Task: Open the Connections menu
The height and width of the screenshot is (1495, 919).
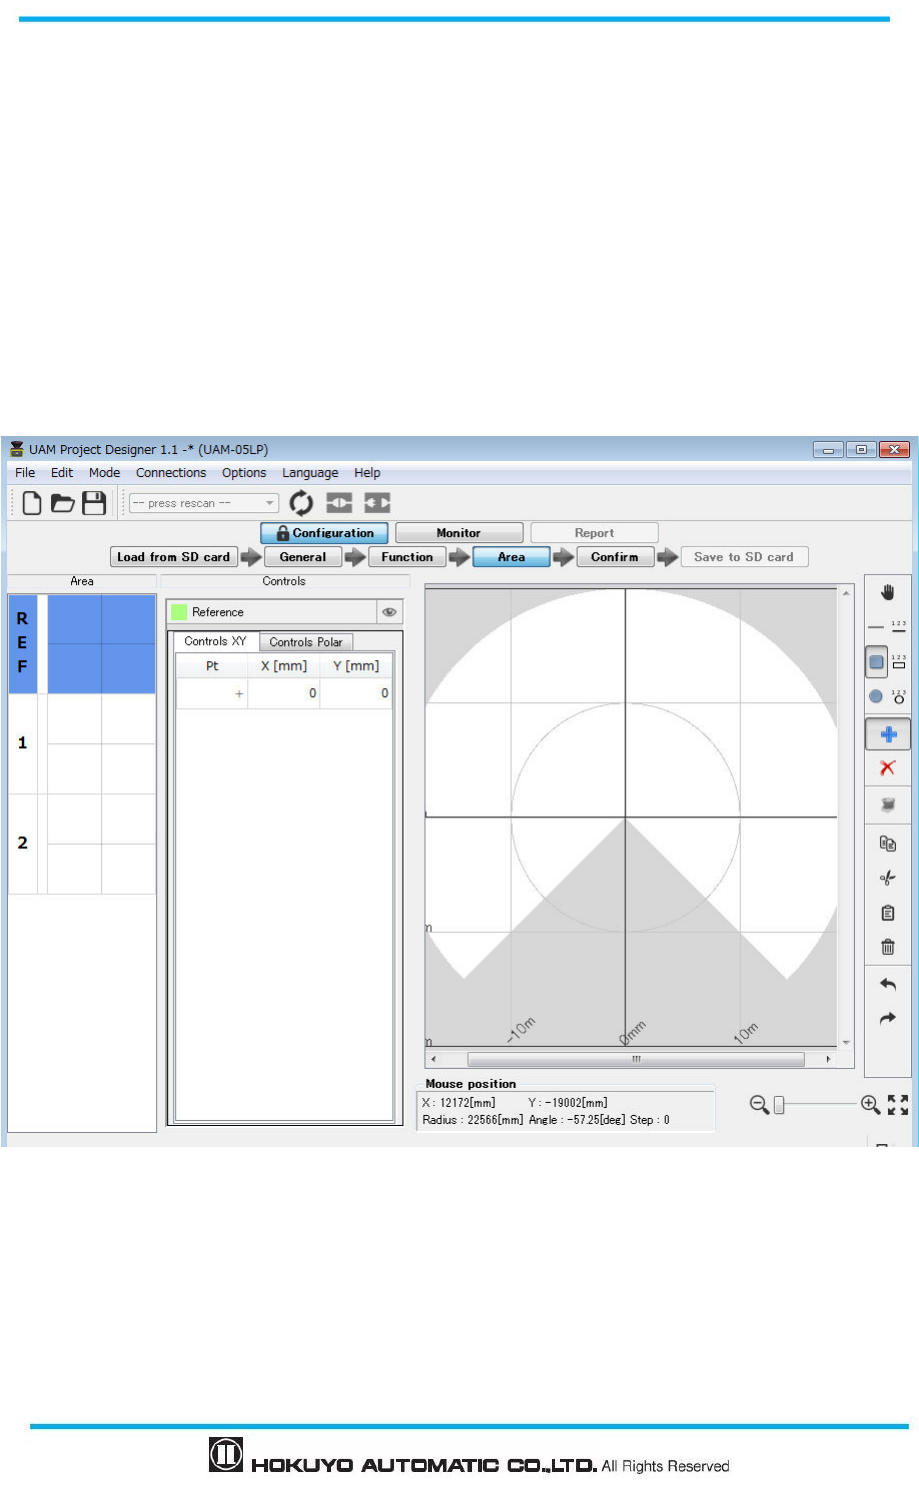Action: [171, 473]
